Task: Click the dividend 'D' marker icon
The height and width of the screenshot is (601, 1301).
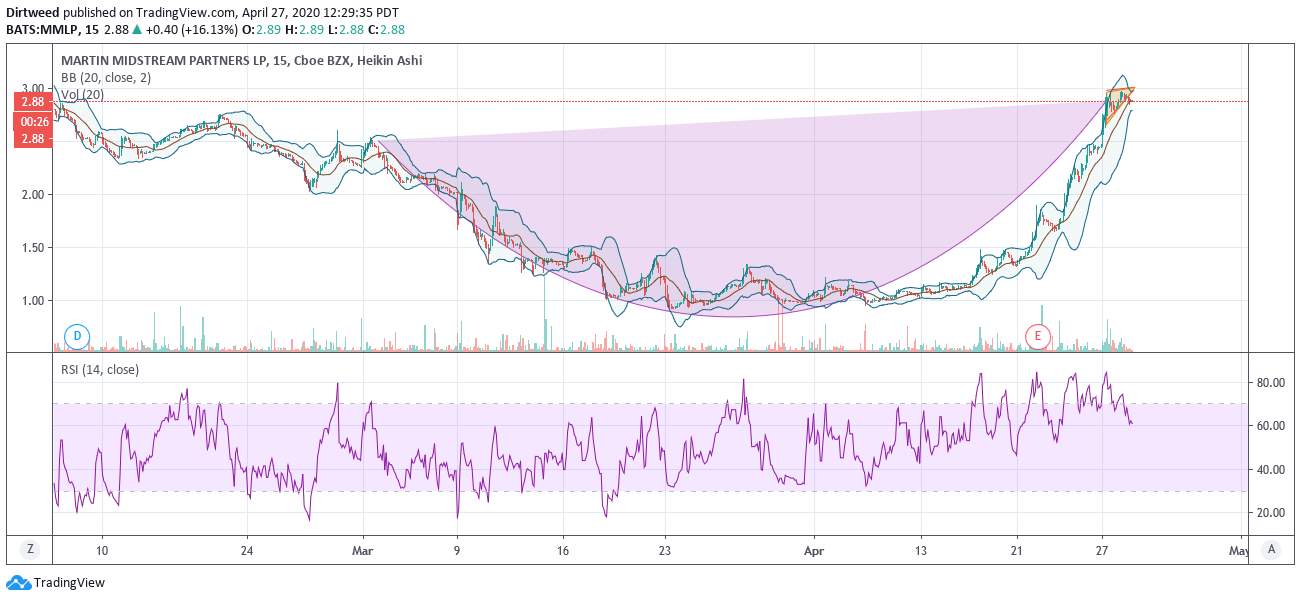Action: [77, 336]
